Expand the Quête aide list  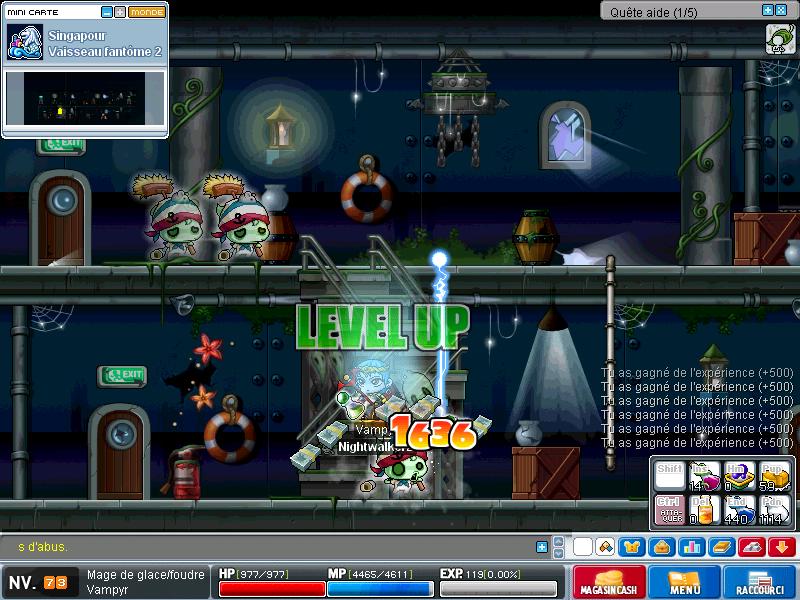pos(768,10)
